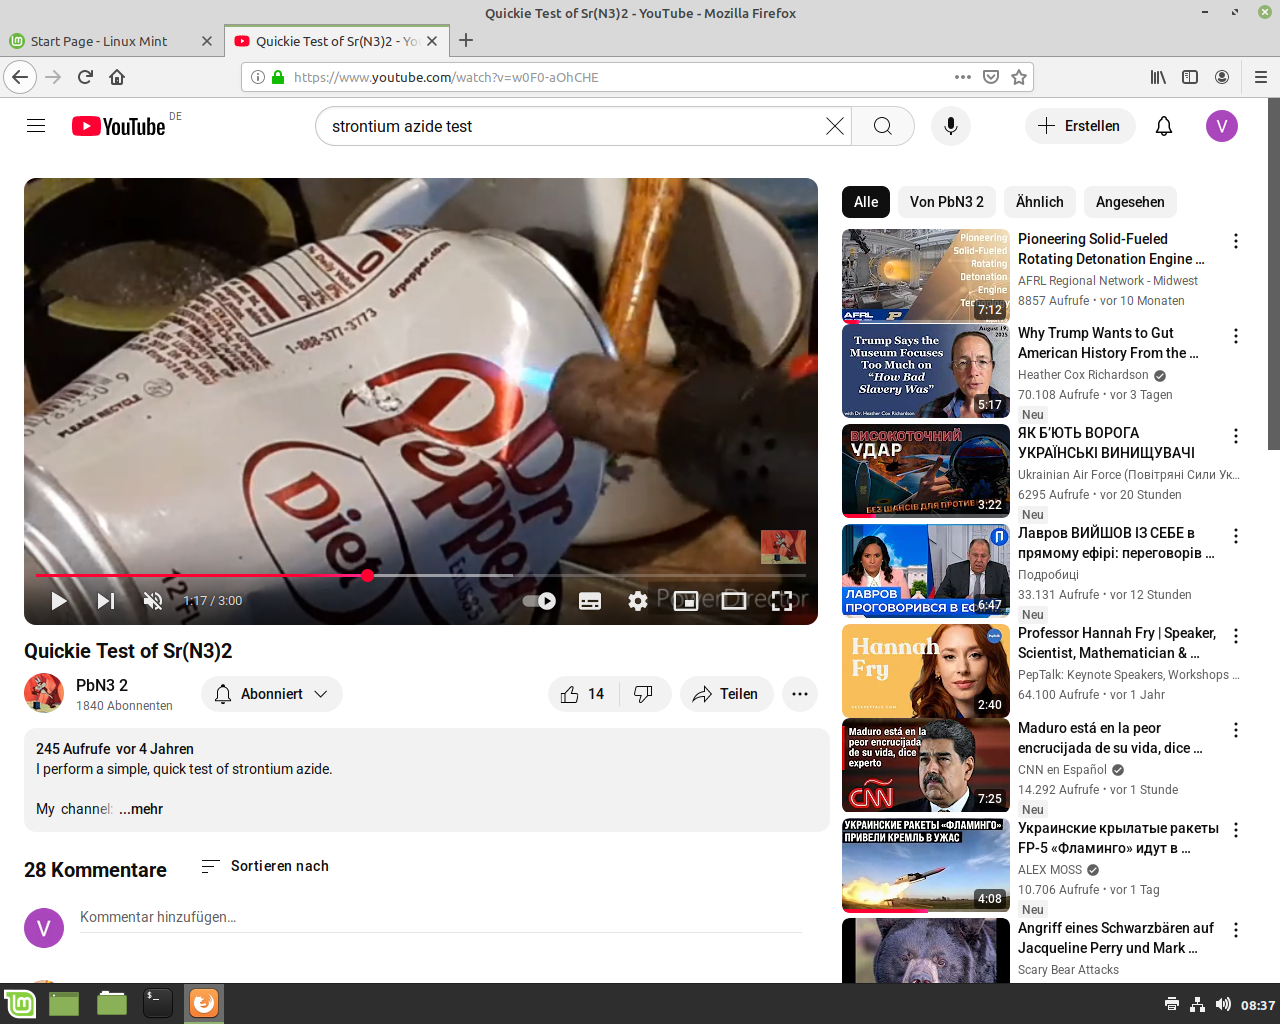Open Professor Hannah Fry video thumbnail

(x=926, y=671)
